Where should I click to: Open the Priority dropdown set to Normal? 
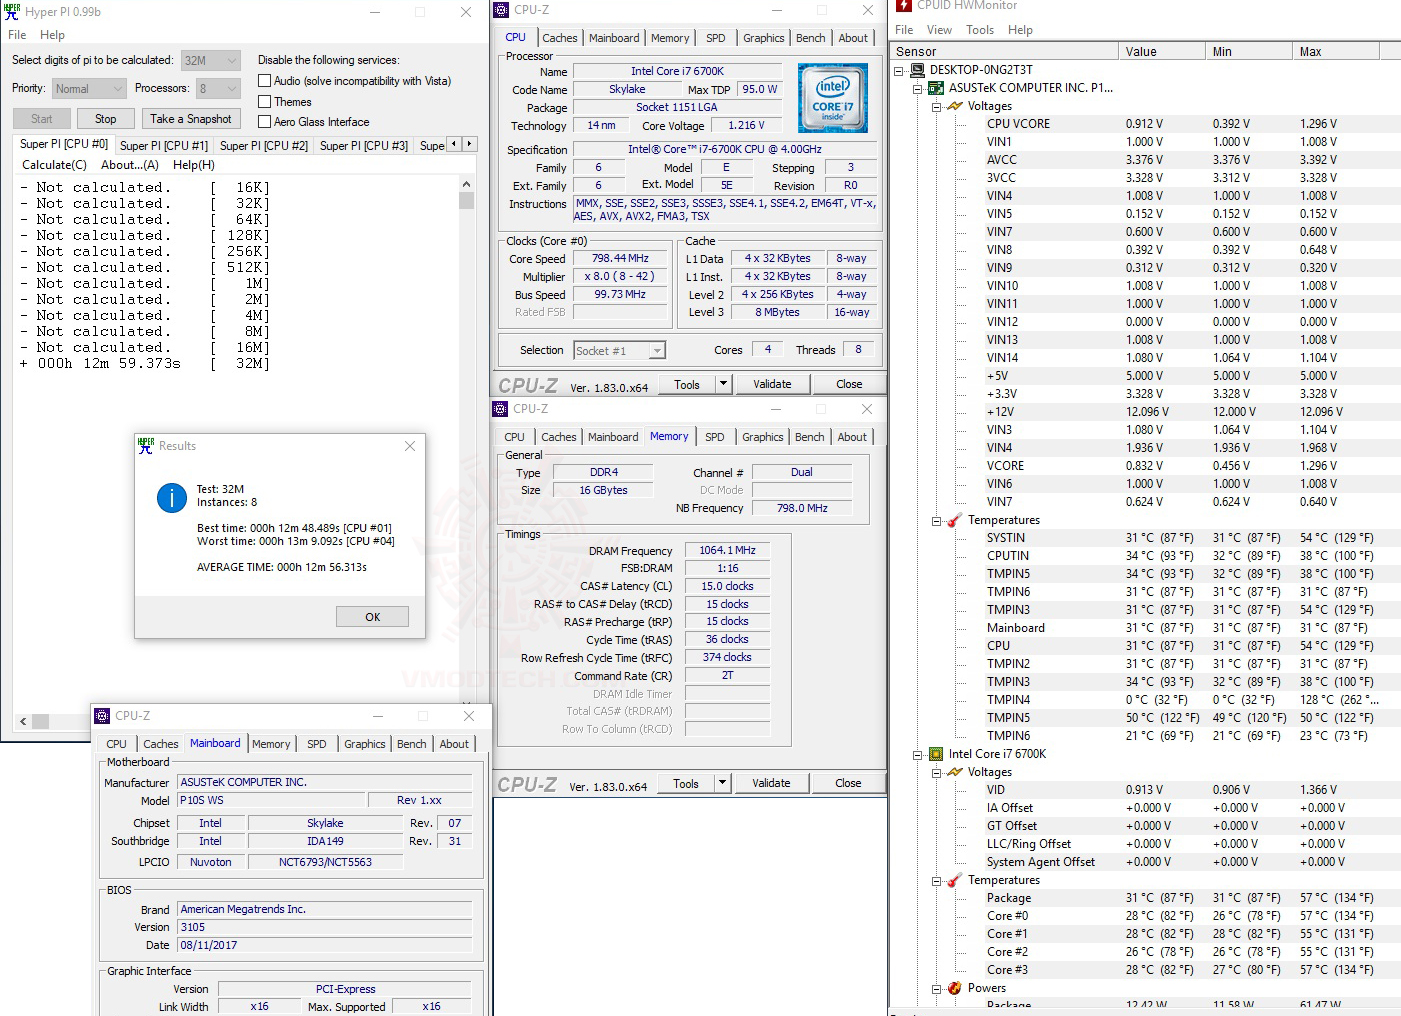tap(88, 88)
